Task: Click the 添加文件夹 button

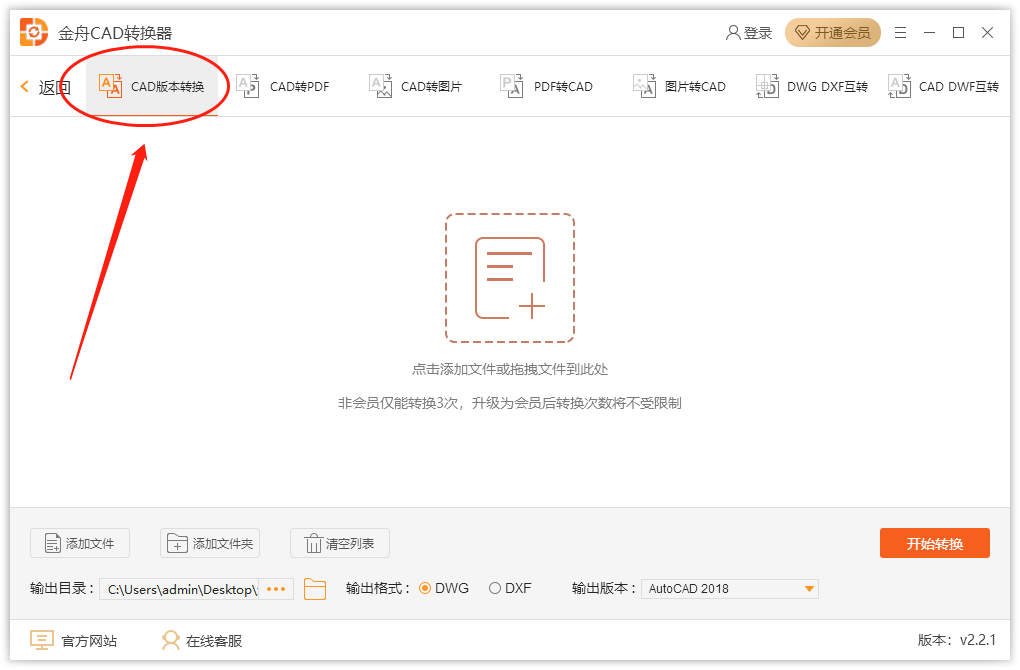Action: [210, 544]
